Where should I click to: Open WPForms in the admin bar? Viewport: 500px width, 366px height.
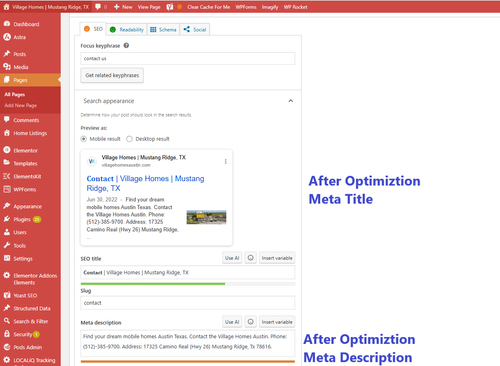click(x=246, y=7)
